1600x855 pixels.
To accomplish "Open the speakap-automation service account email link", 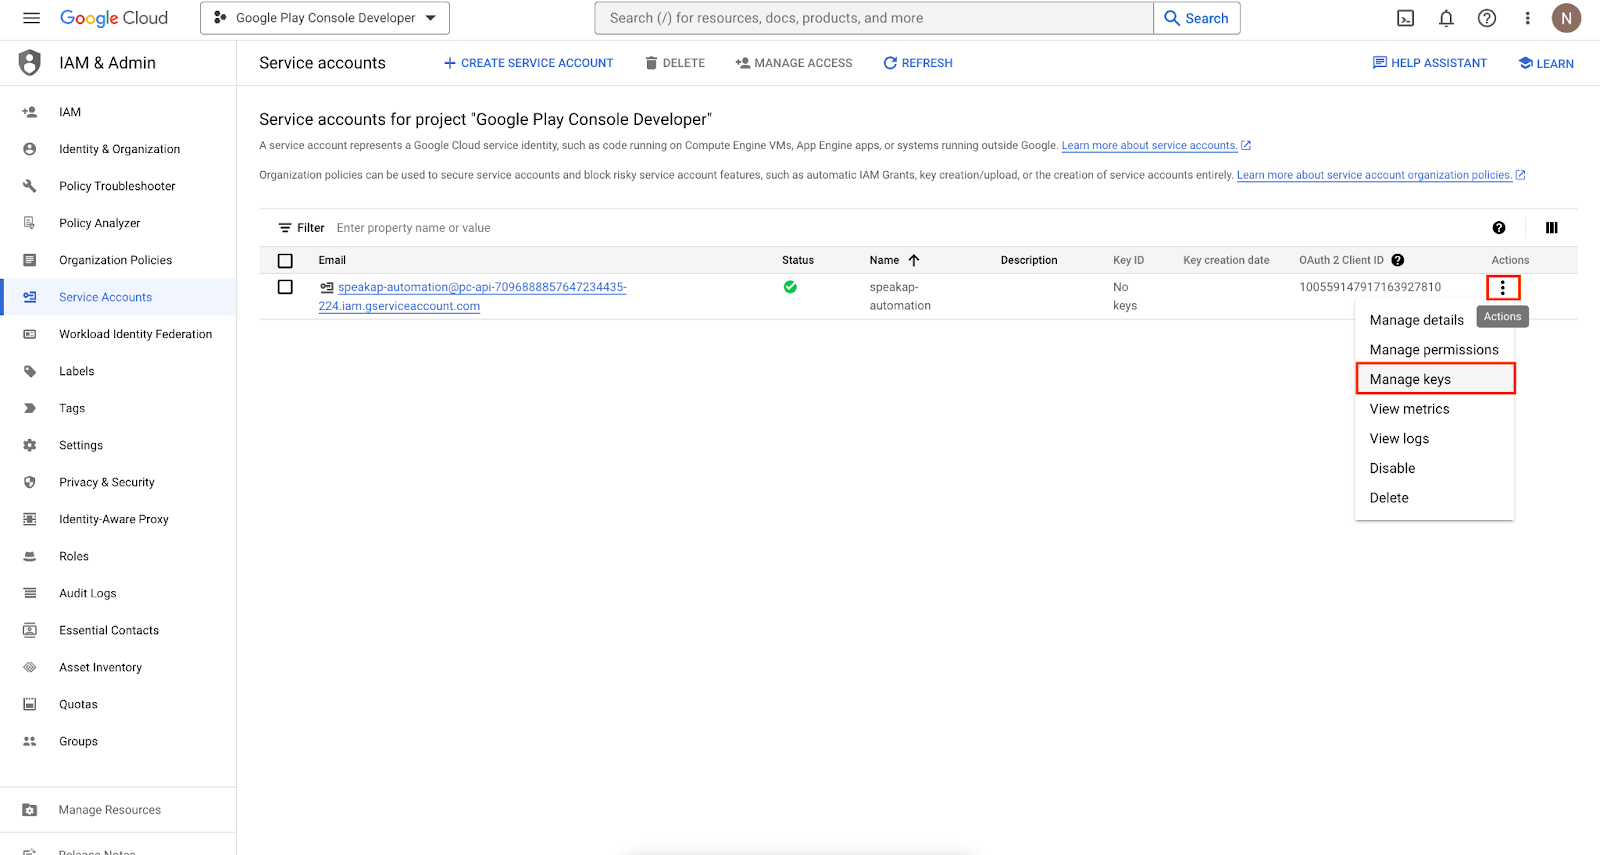I will 473,296.
